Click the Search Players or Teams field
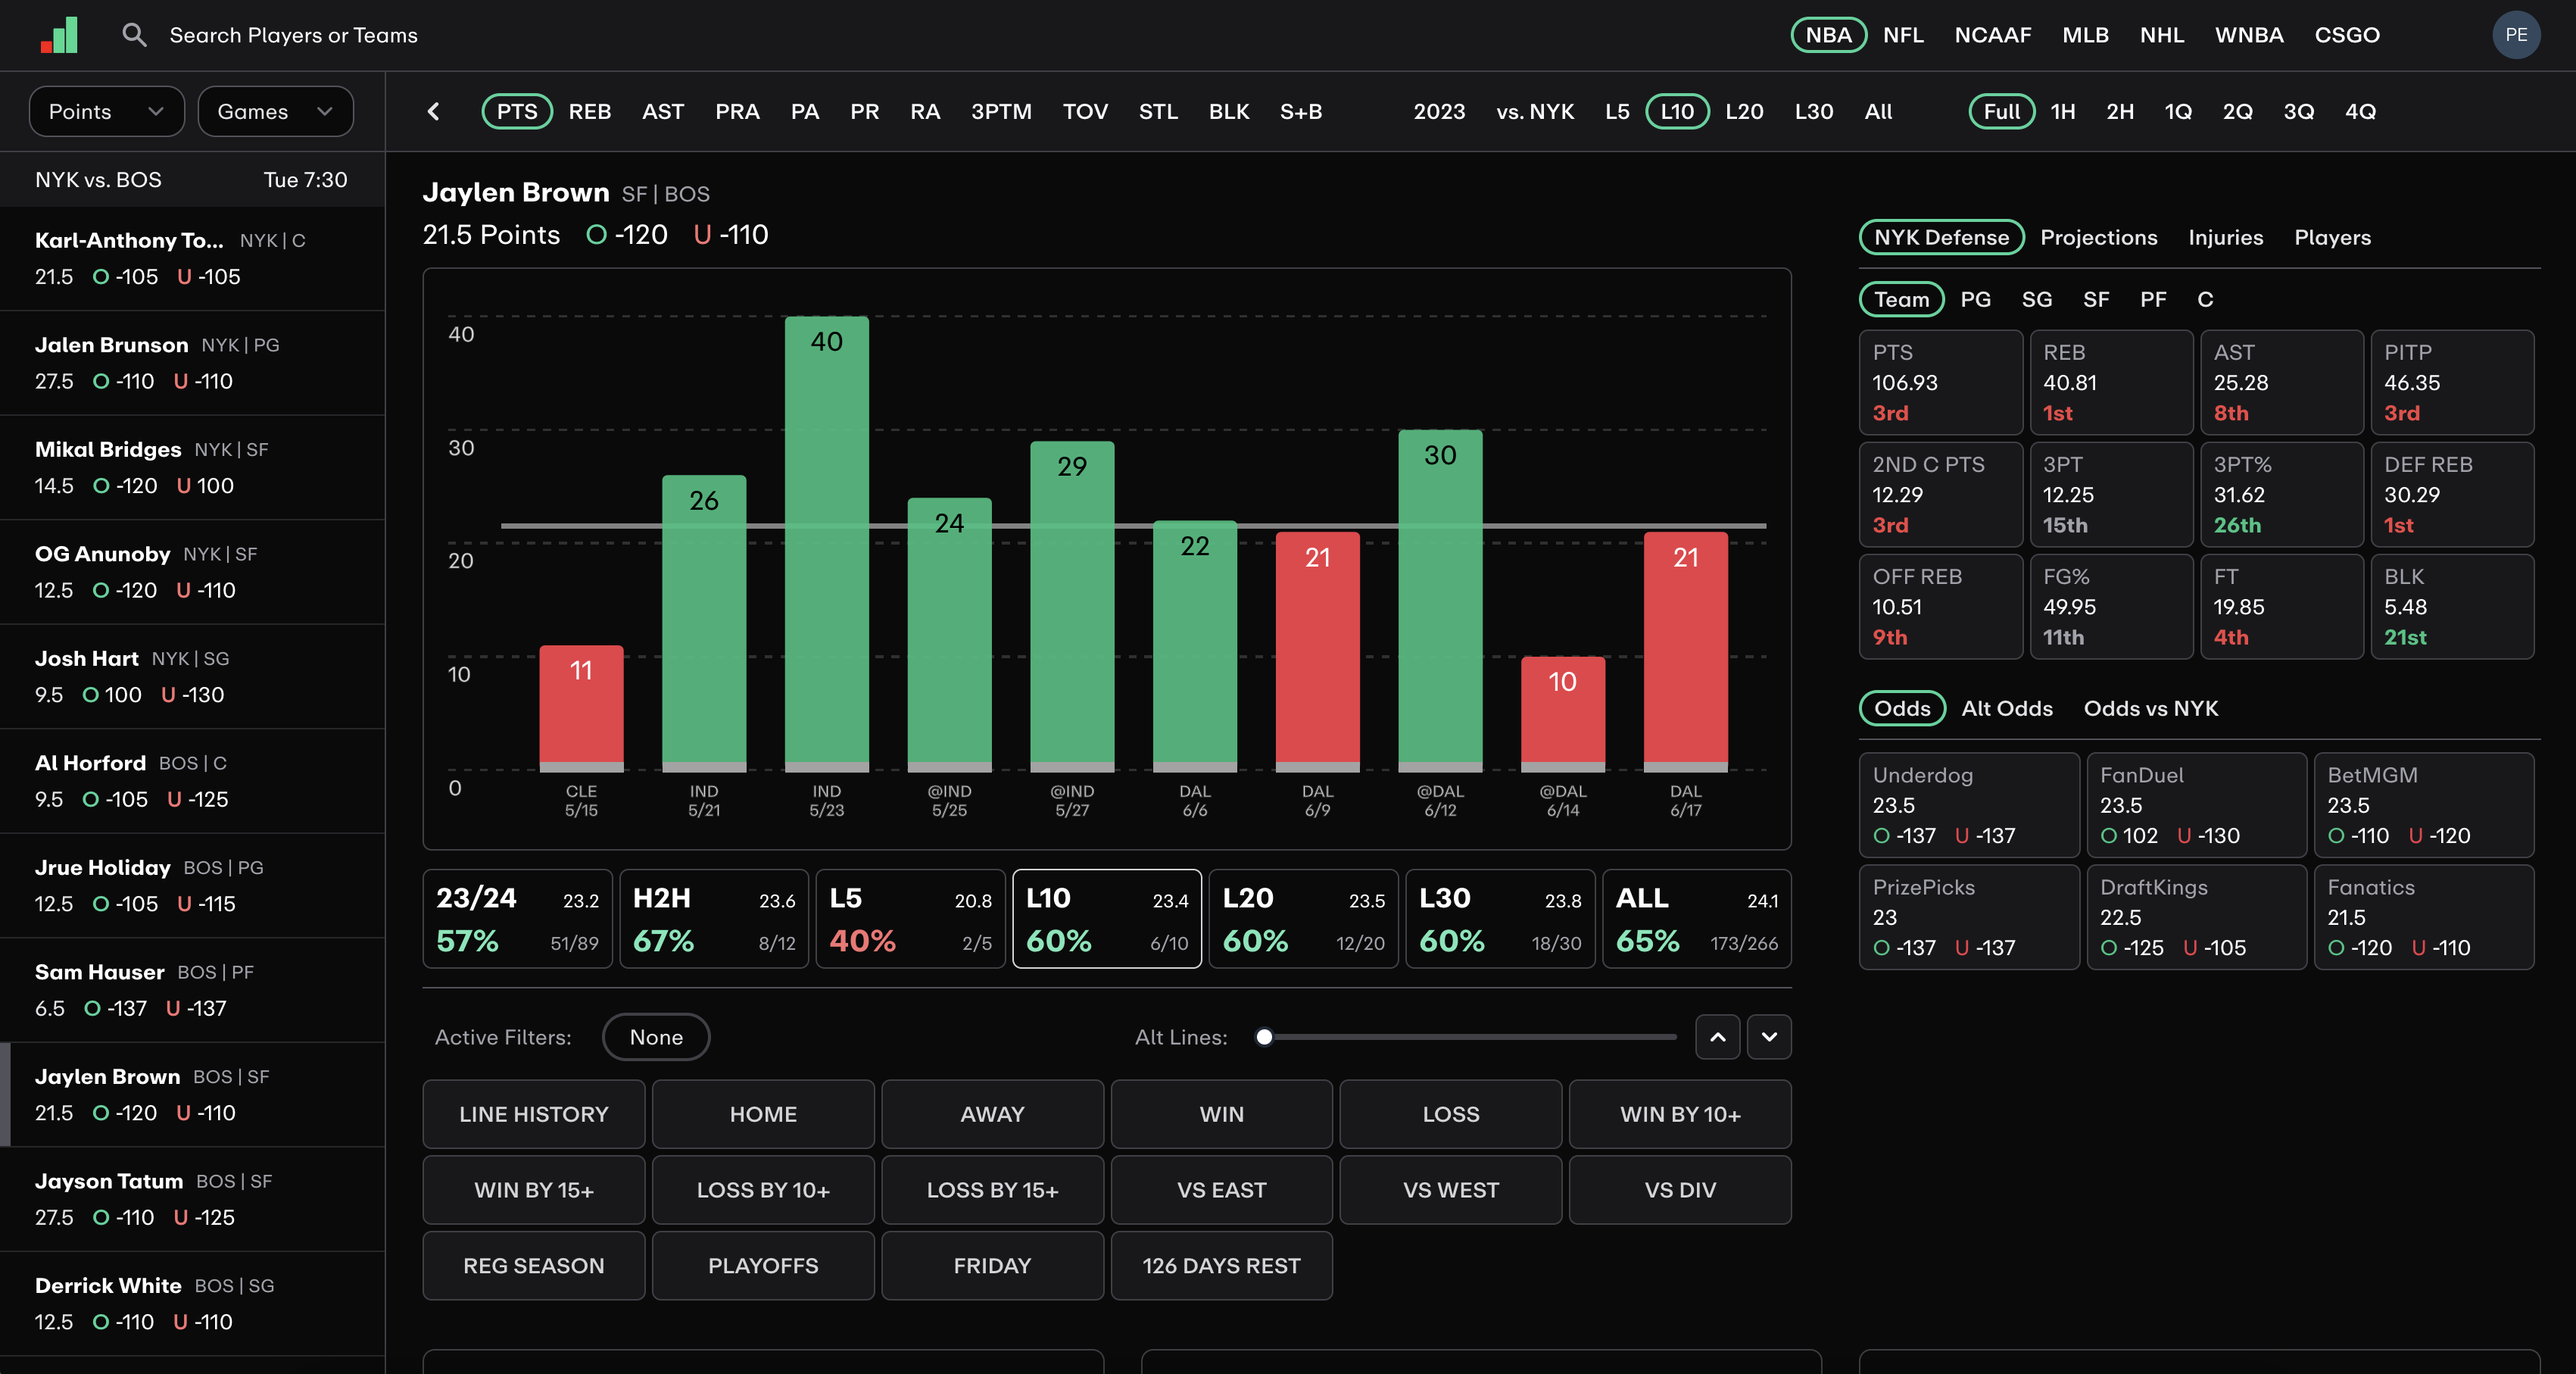This screenshot has height=1374, width=2576. coord(293,35)
